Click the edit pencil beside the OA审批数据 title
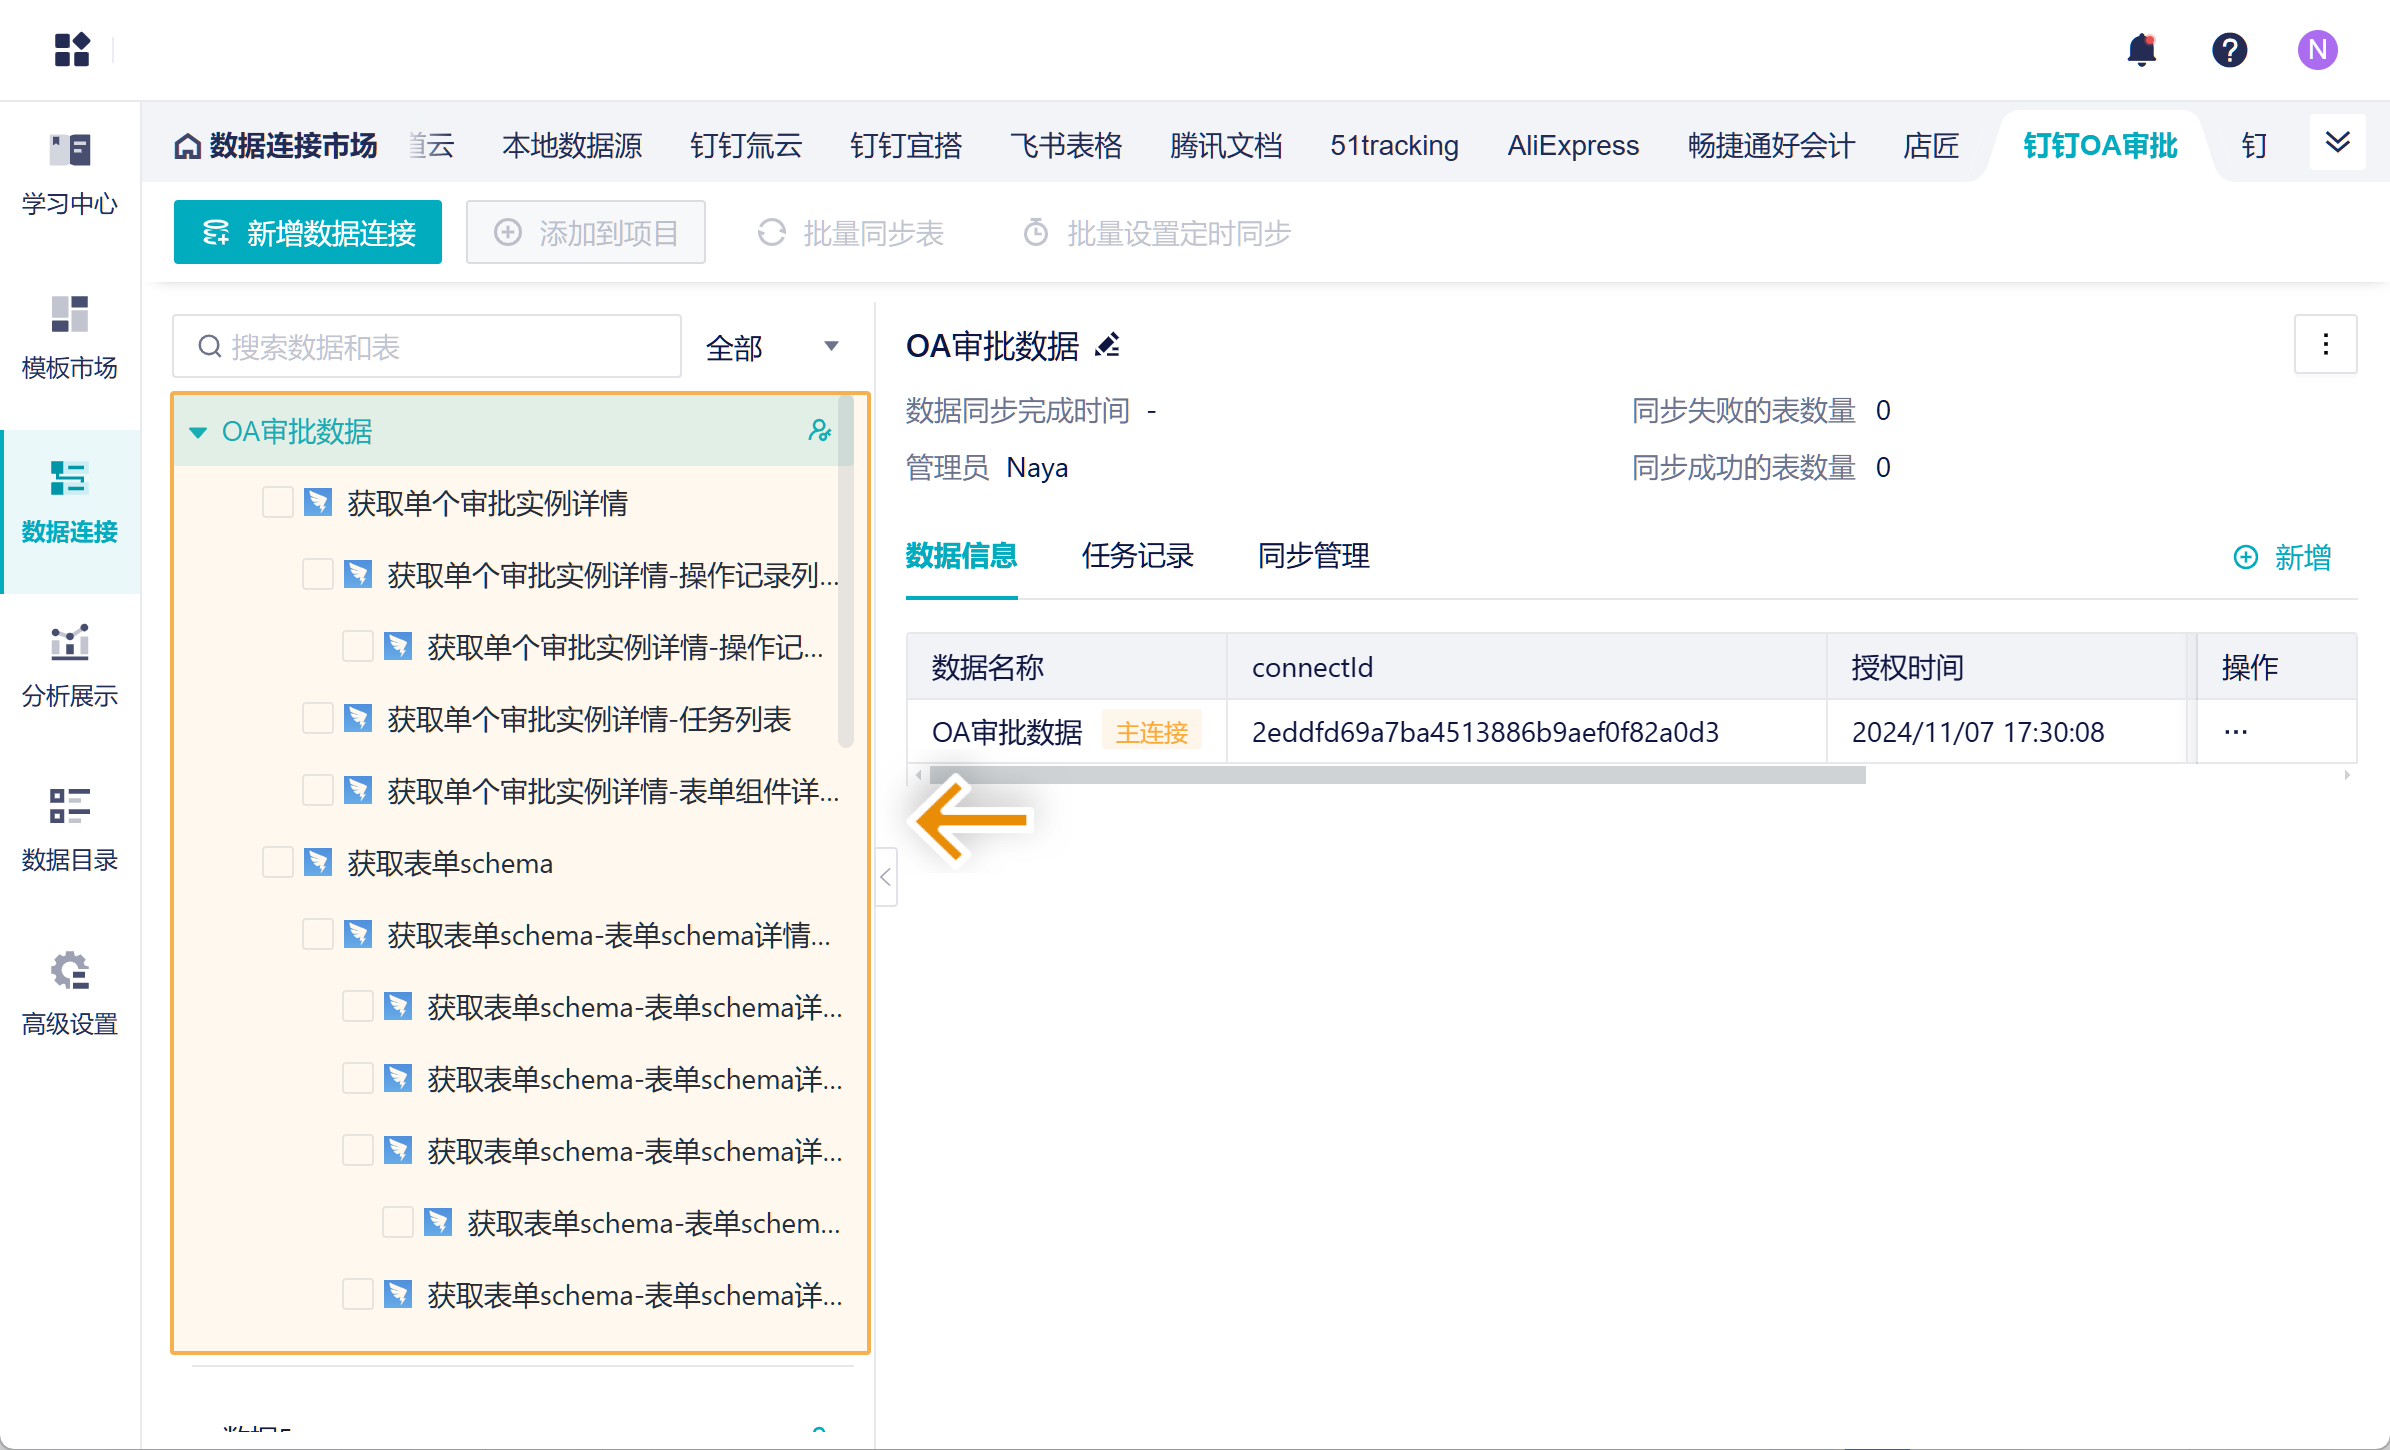 (x=1108, y=346)
